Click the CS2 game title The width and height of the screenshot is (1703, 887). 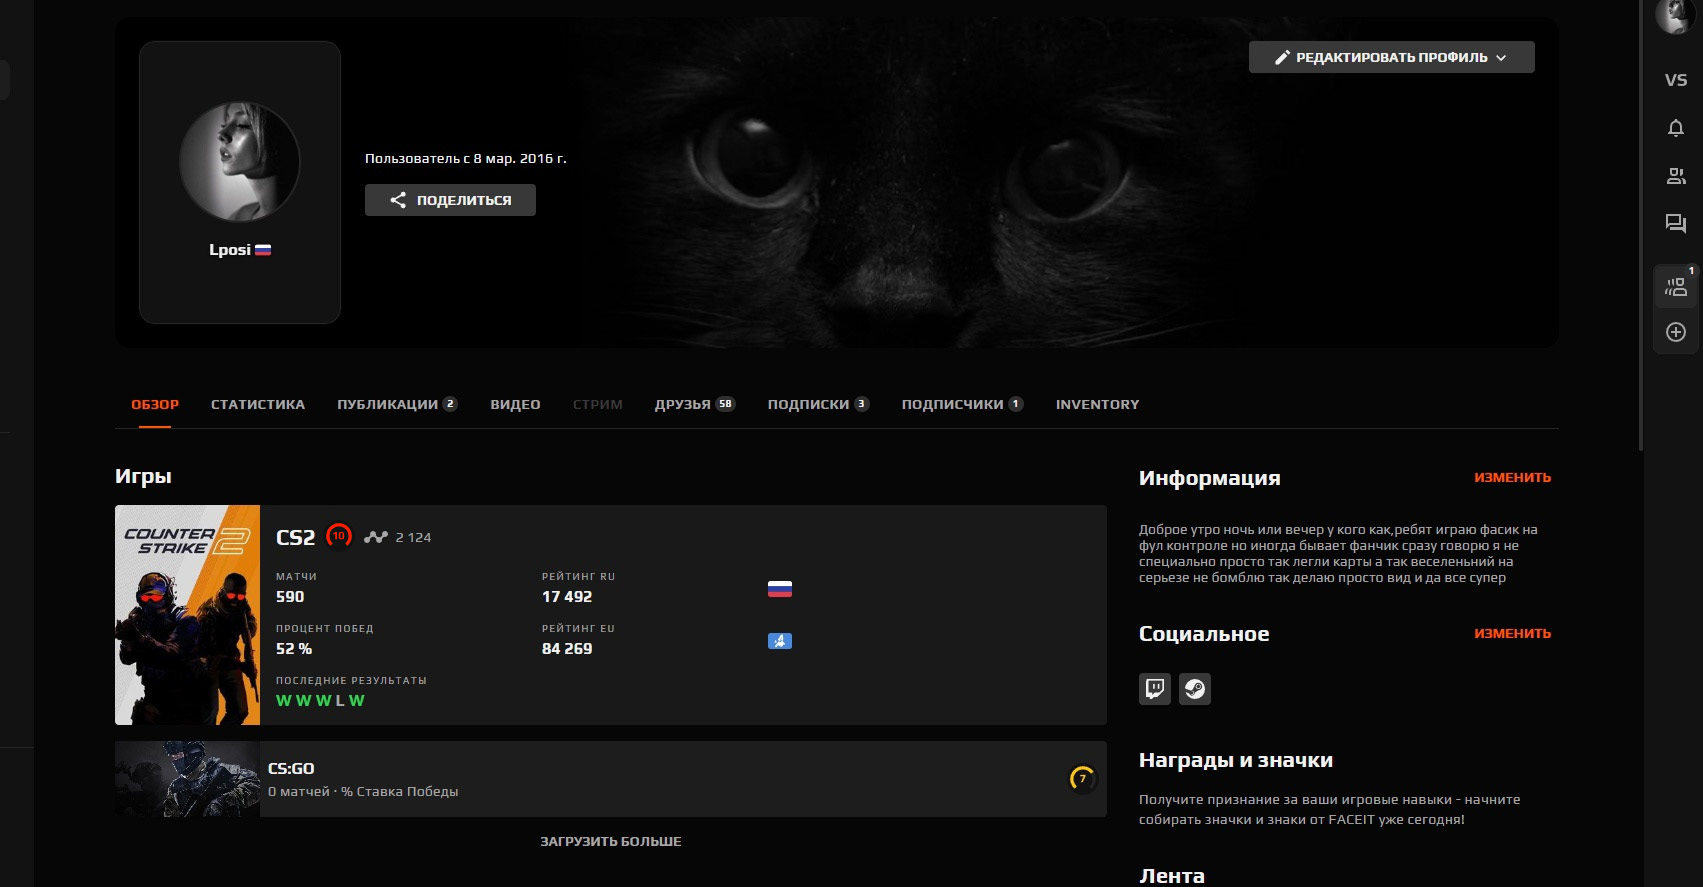(295, 538)
